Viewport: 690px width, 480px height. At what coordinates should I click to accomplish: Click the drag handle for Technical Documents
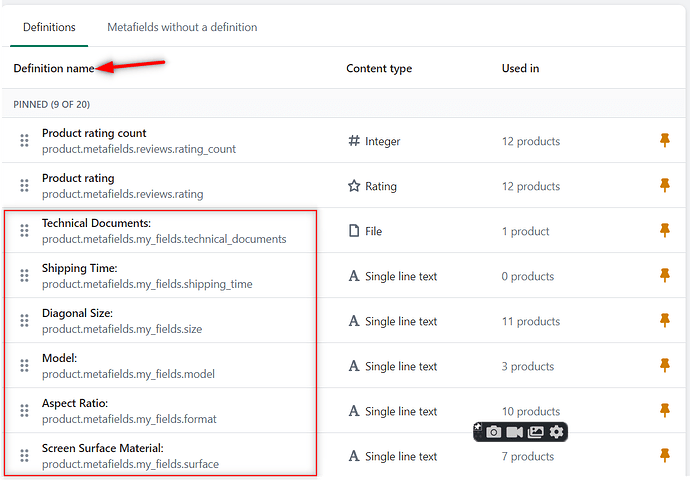24,231
